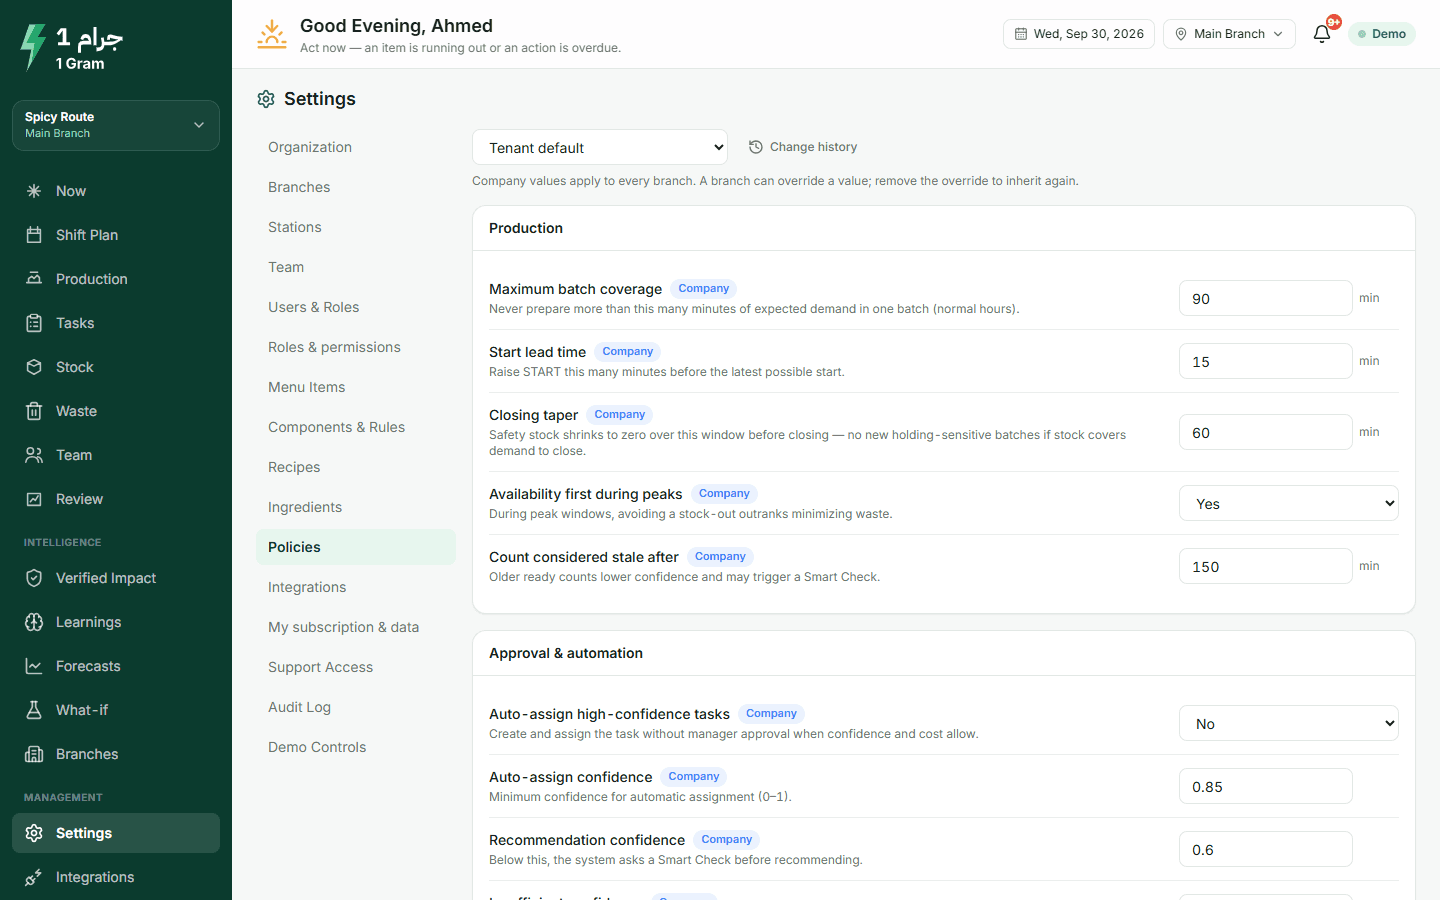Screen dimensions: 1440x900
Task: Edit Count considered stale after field
Action: (x=1266, y=566)
